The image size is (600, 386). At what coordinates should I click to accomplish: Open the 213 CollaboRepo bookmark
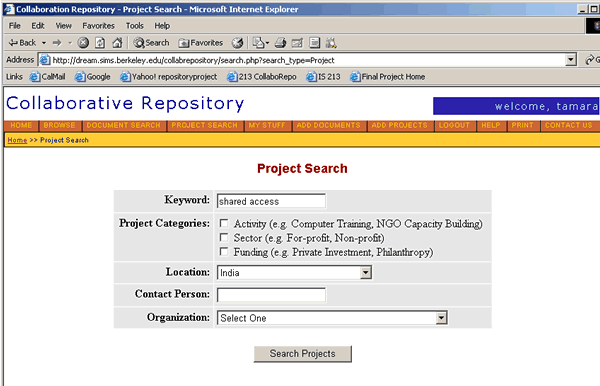click(x=262, y=77)
